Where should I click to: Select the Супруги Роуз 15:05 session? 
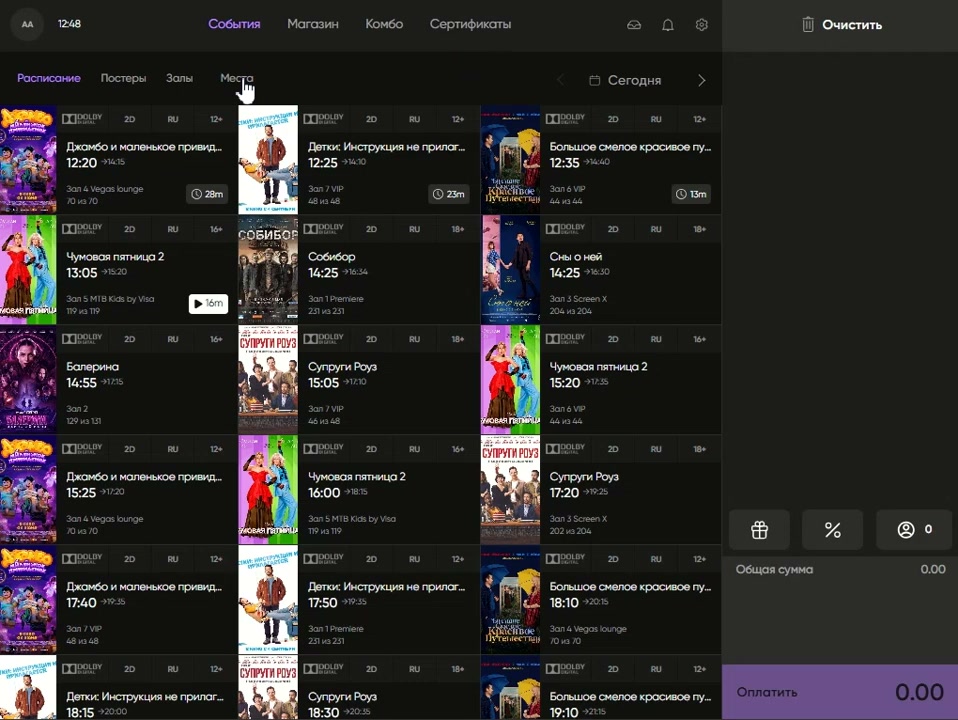[x=359, y=380]
